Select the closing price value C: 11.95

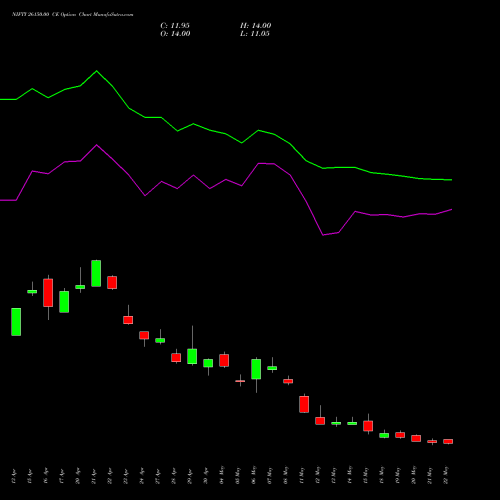[175, 26]
